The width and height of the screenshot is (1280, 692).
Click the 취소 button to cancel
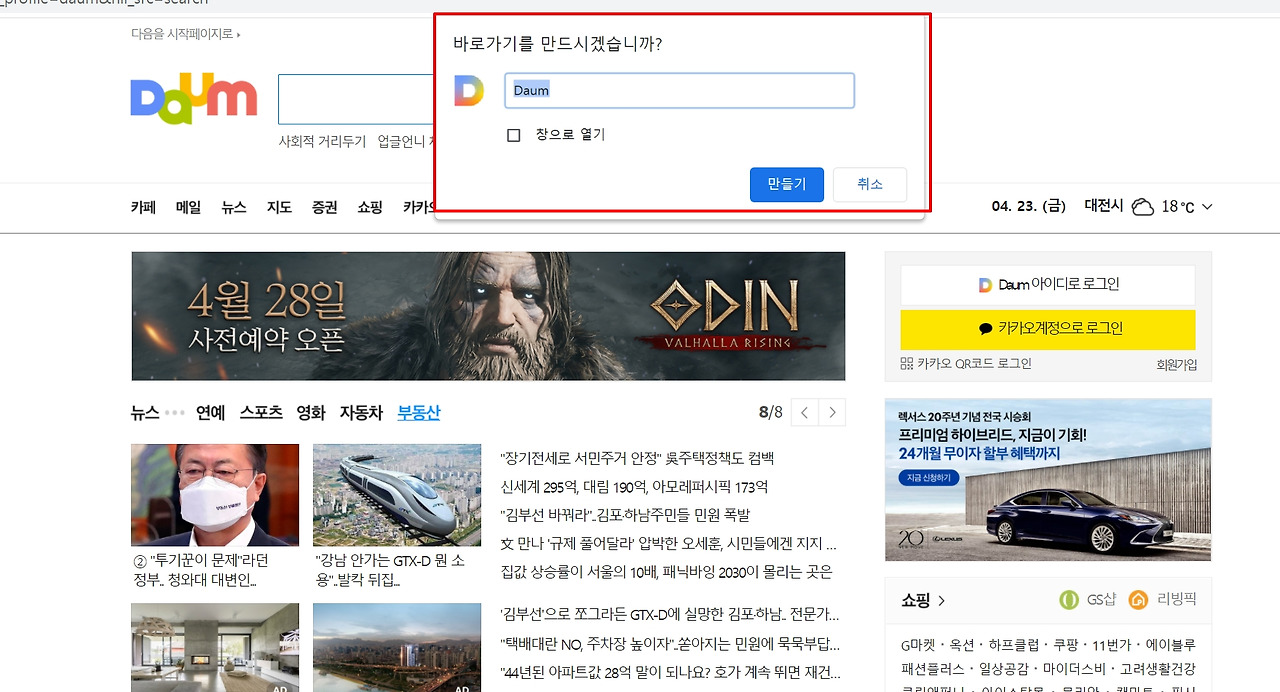pos(869,184)
